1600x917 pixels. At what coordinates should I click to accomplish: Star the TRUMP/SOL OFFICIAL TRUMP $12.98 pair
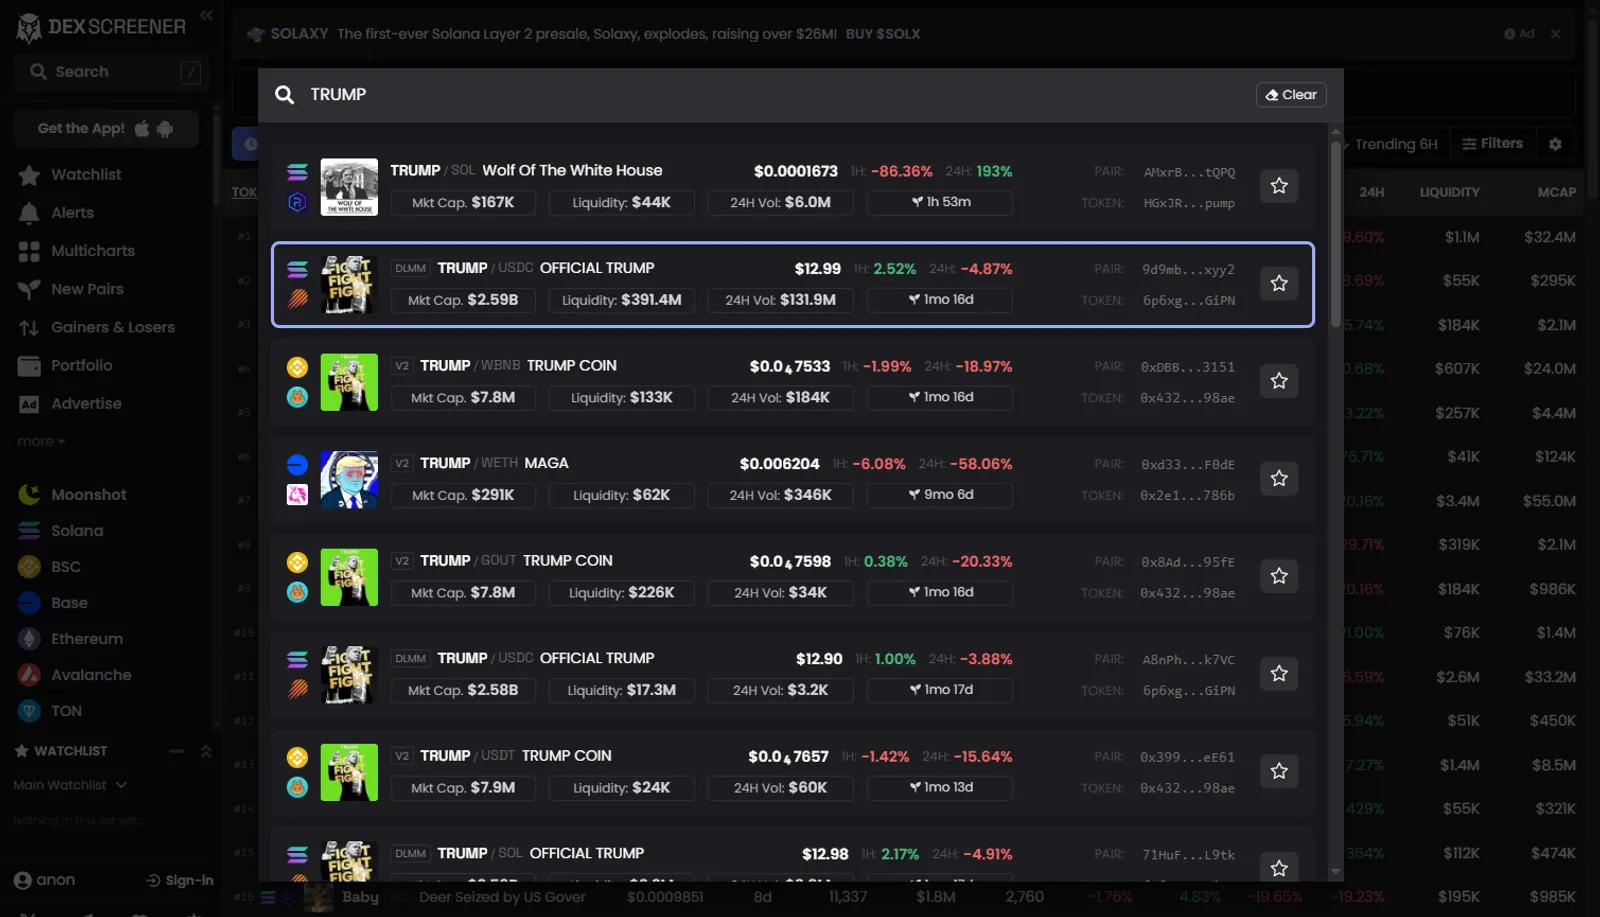(x=1279, y=867)
